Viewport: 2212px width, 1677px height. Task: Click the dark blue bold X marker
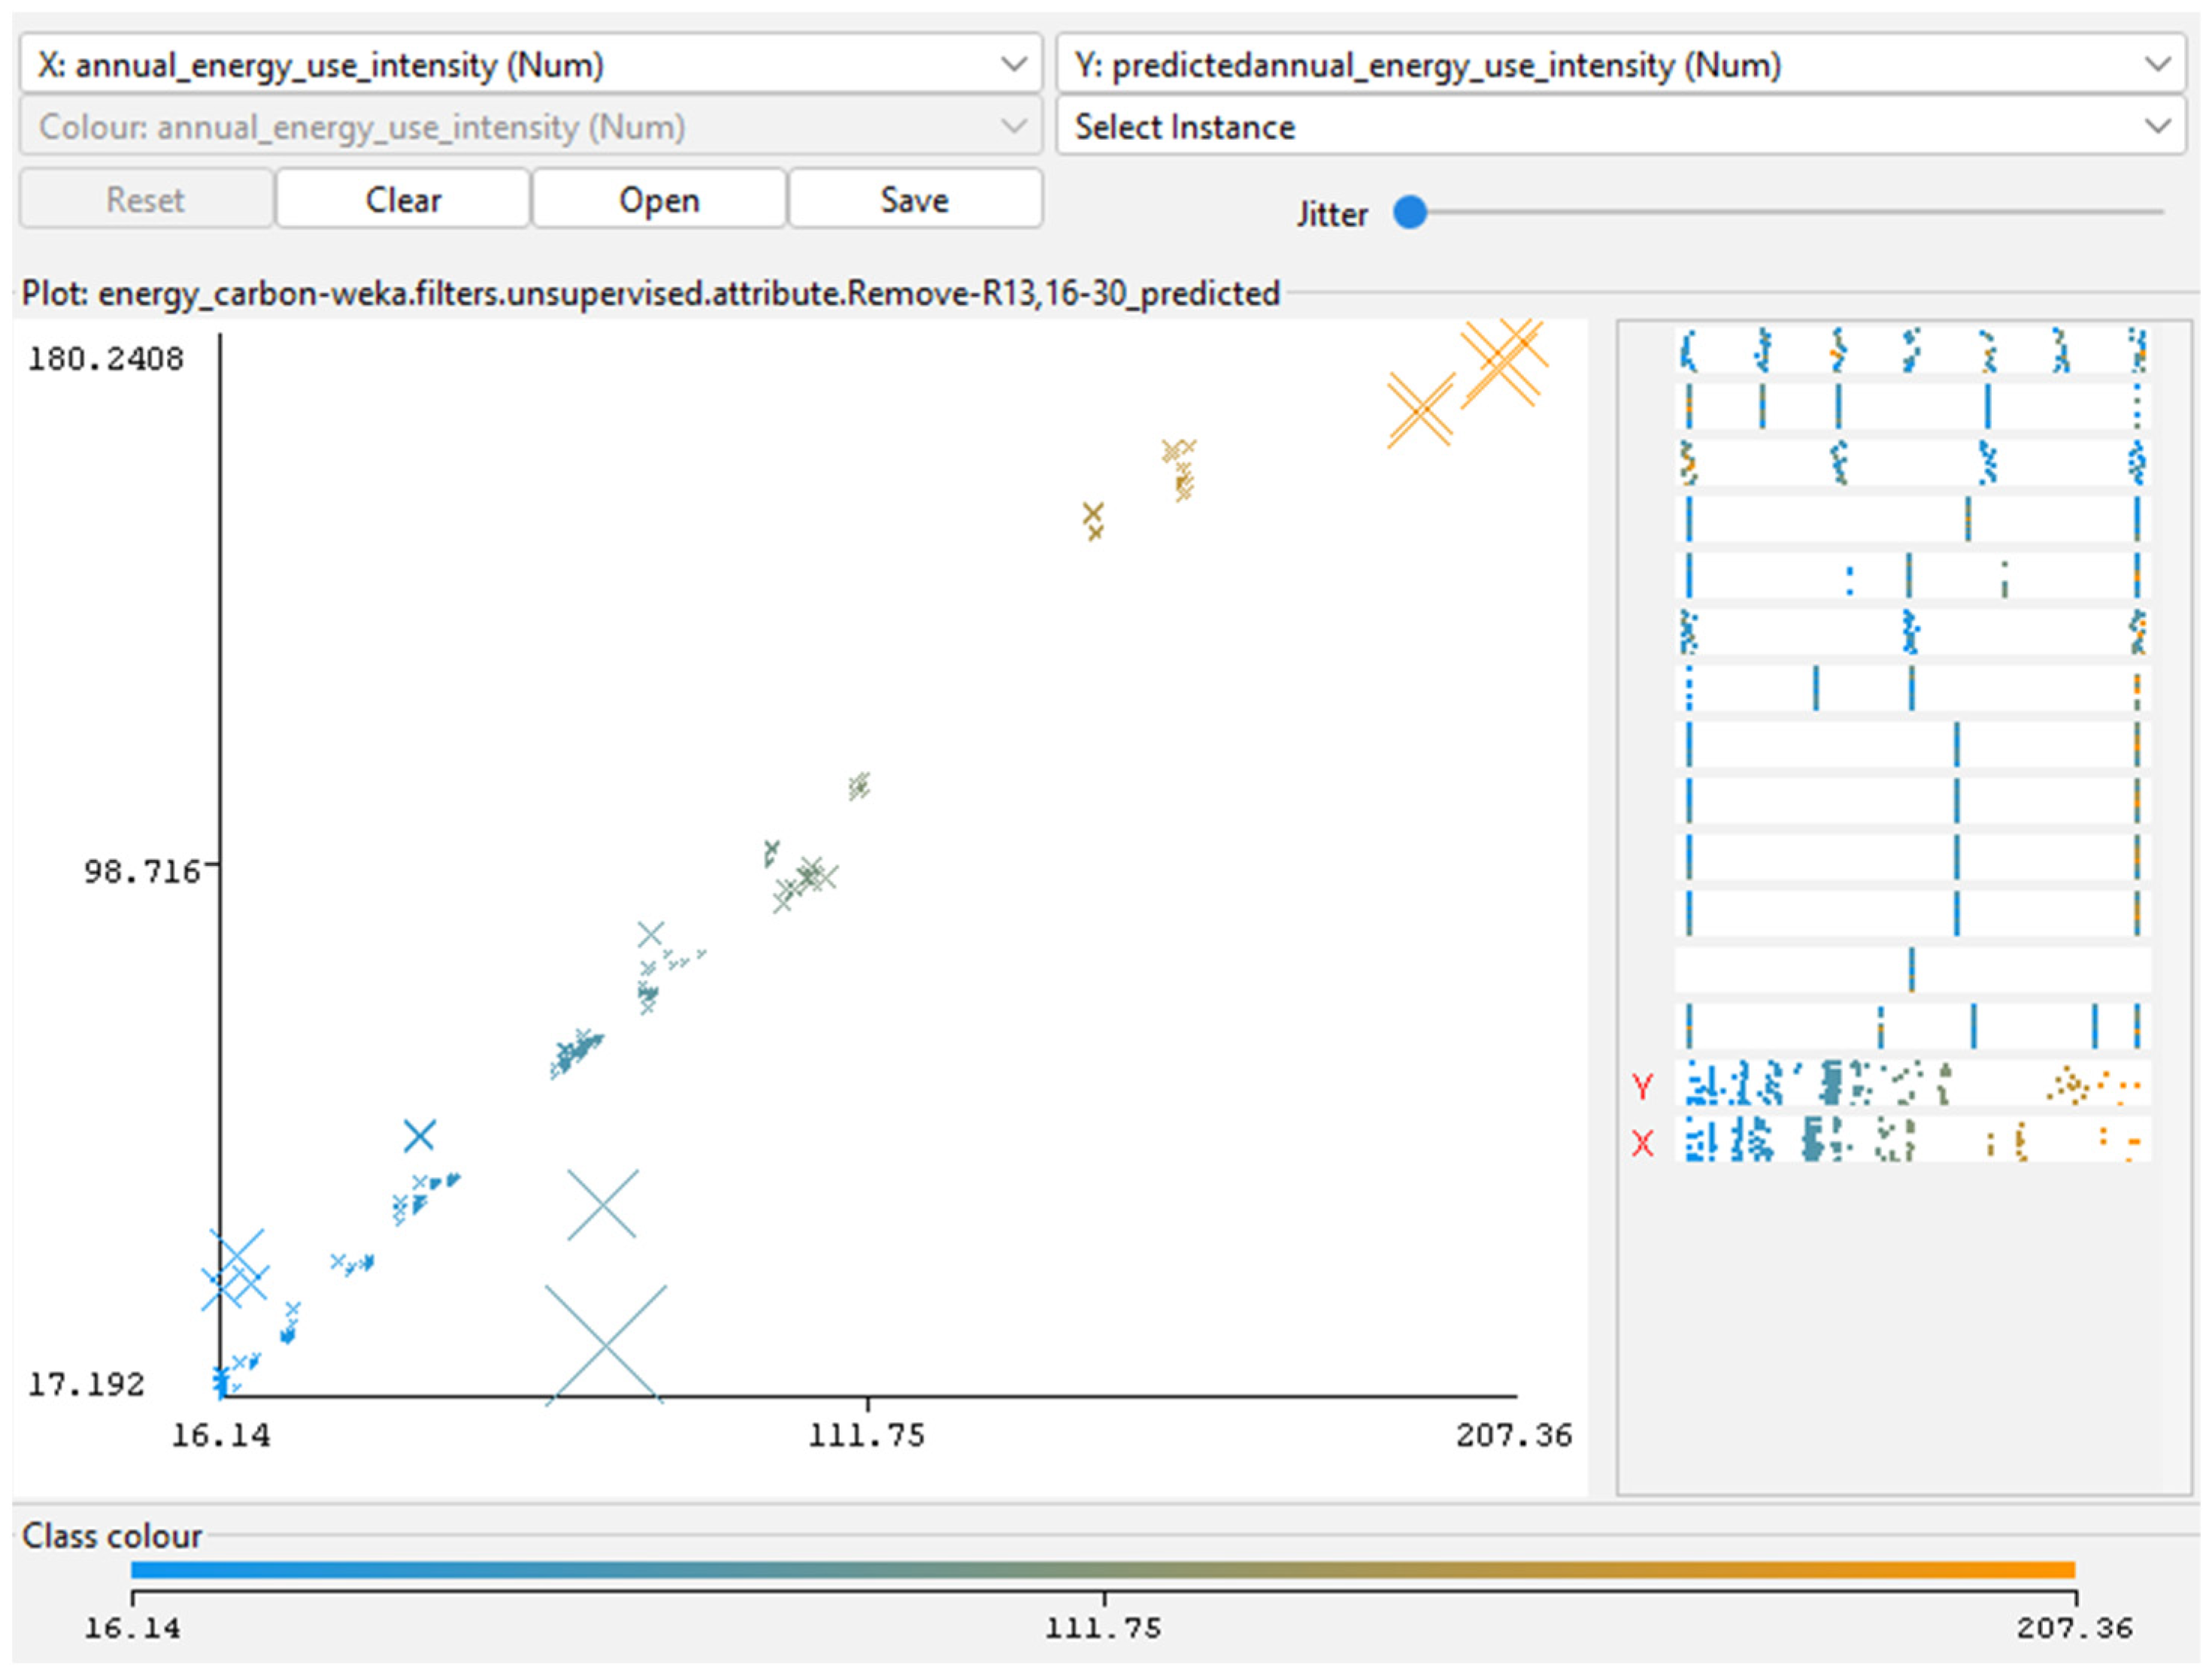coord(419,1135)
